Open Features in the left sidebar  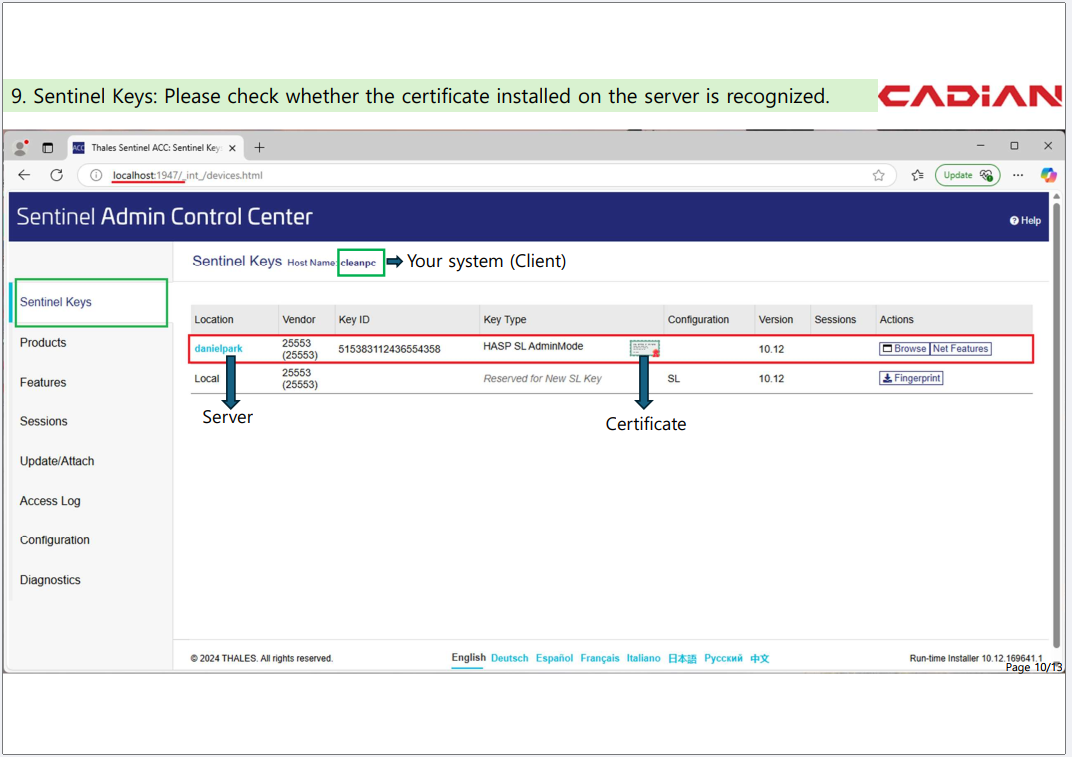pyautogui.click(x=43, y=383)
